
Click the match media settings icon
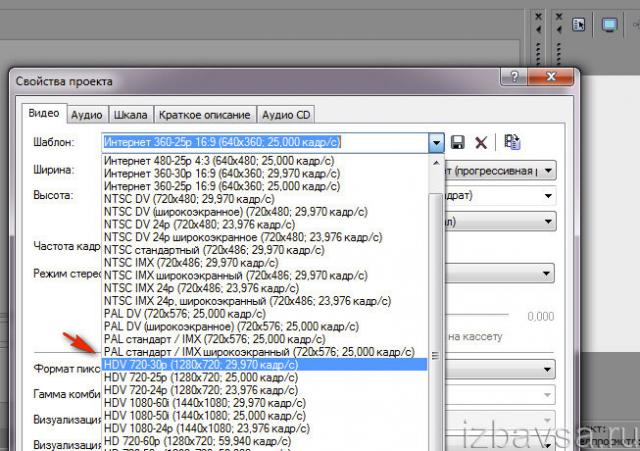pos(511,143)
